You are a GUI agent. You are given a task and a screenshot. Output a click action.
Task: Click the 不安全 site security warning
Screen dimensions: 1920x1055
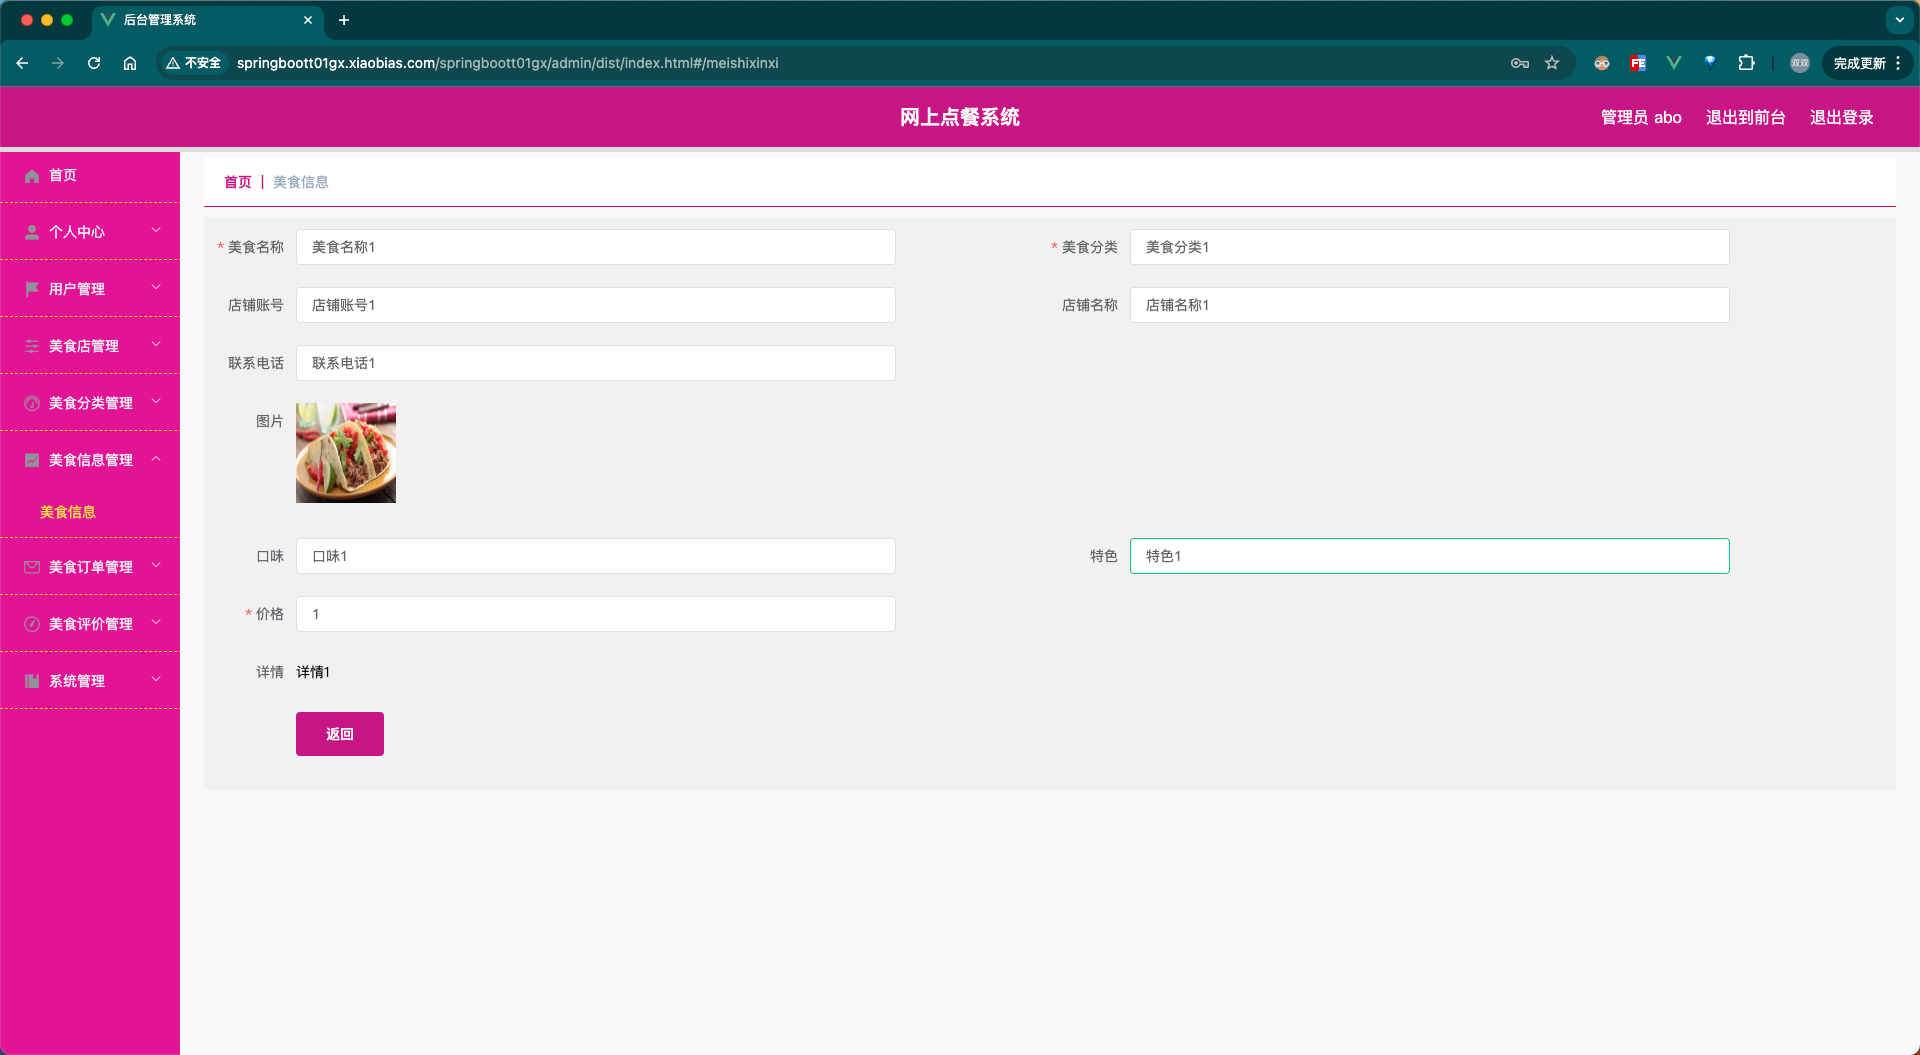click(194, 63)
